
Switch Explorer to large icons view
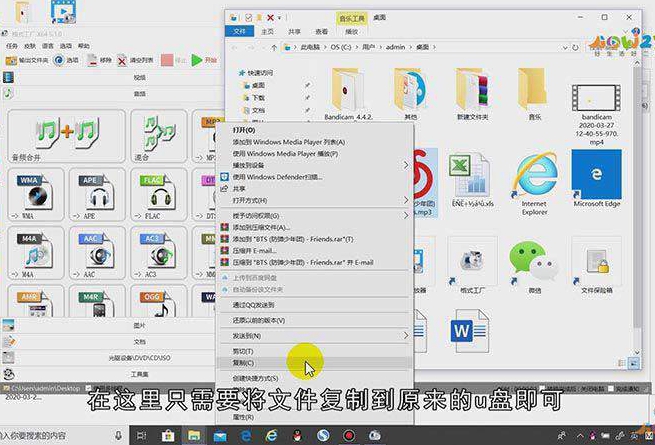tap(634, 363)
